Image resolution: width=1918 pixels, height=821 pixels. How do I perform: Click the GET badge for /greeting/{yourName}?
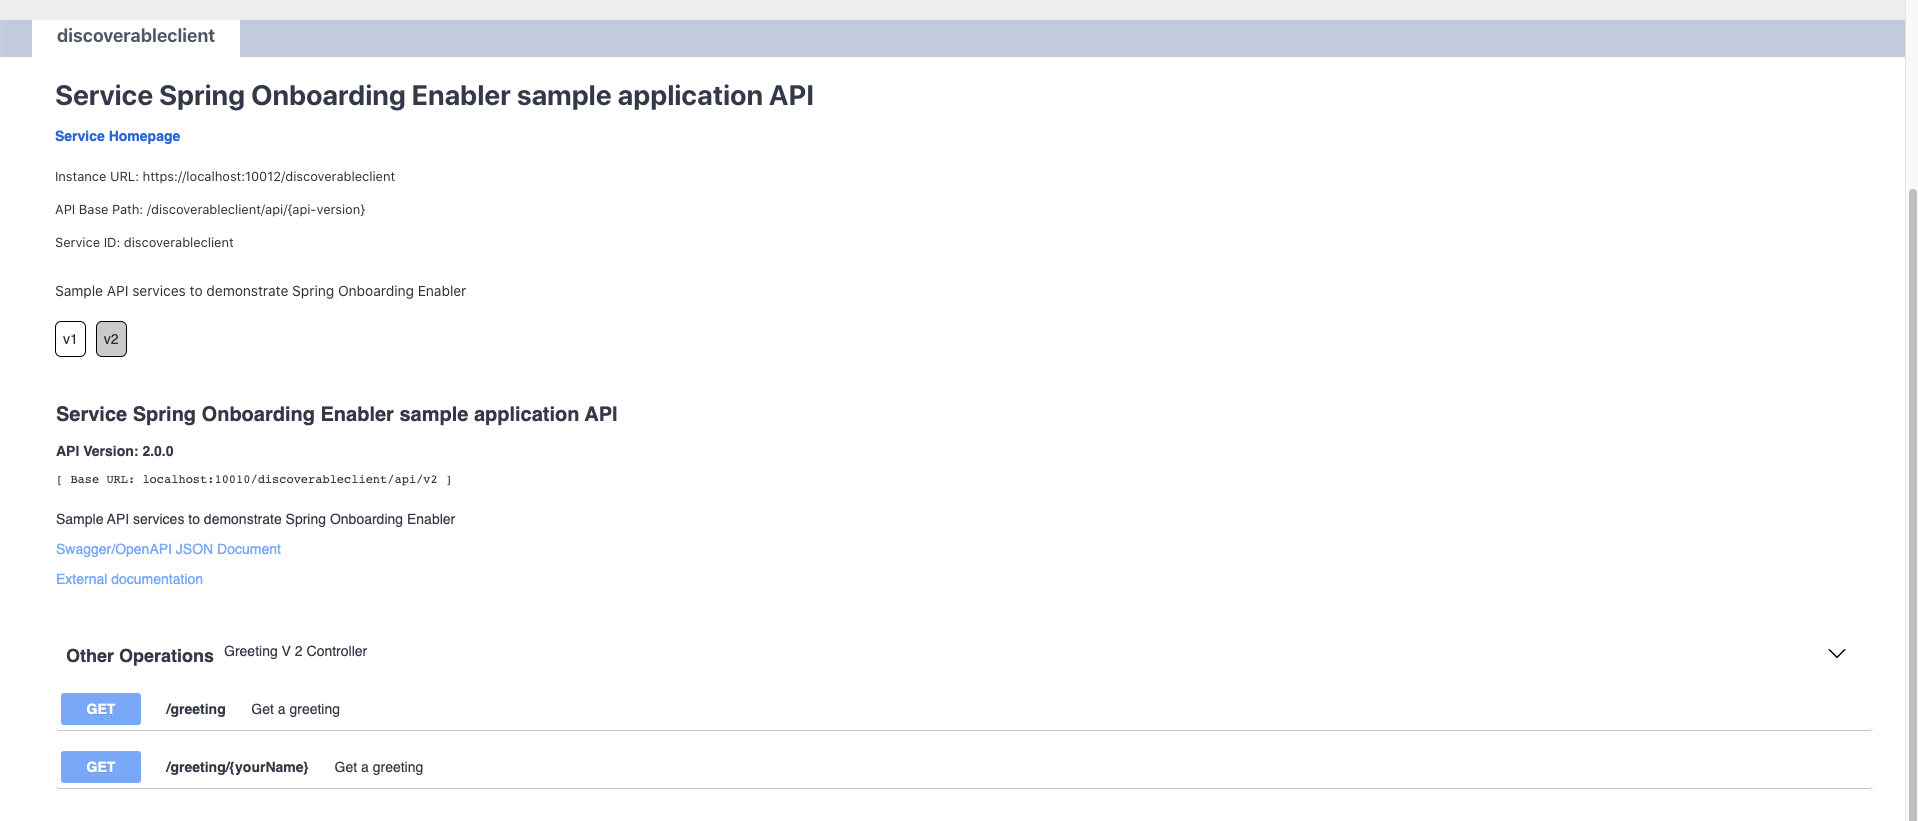click(101, 767)
